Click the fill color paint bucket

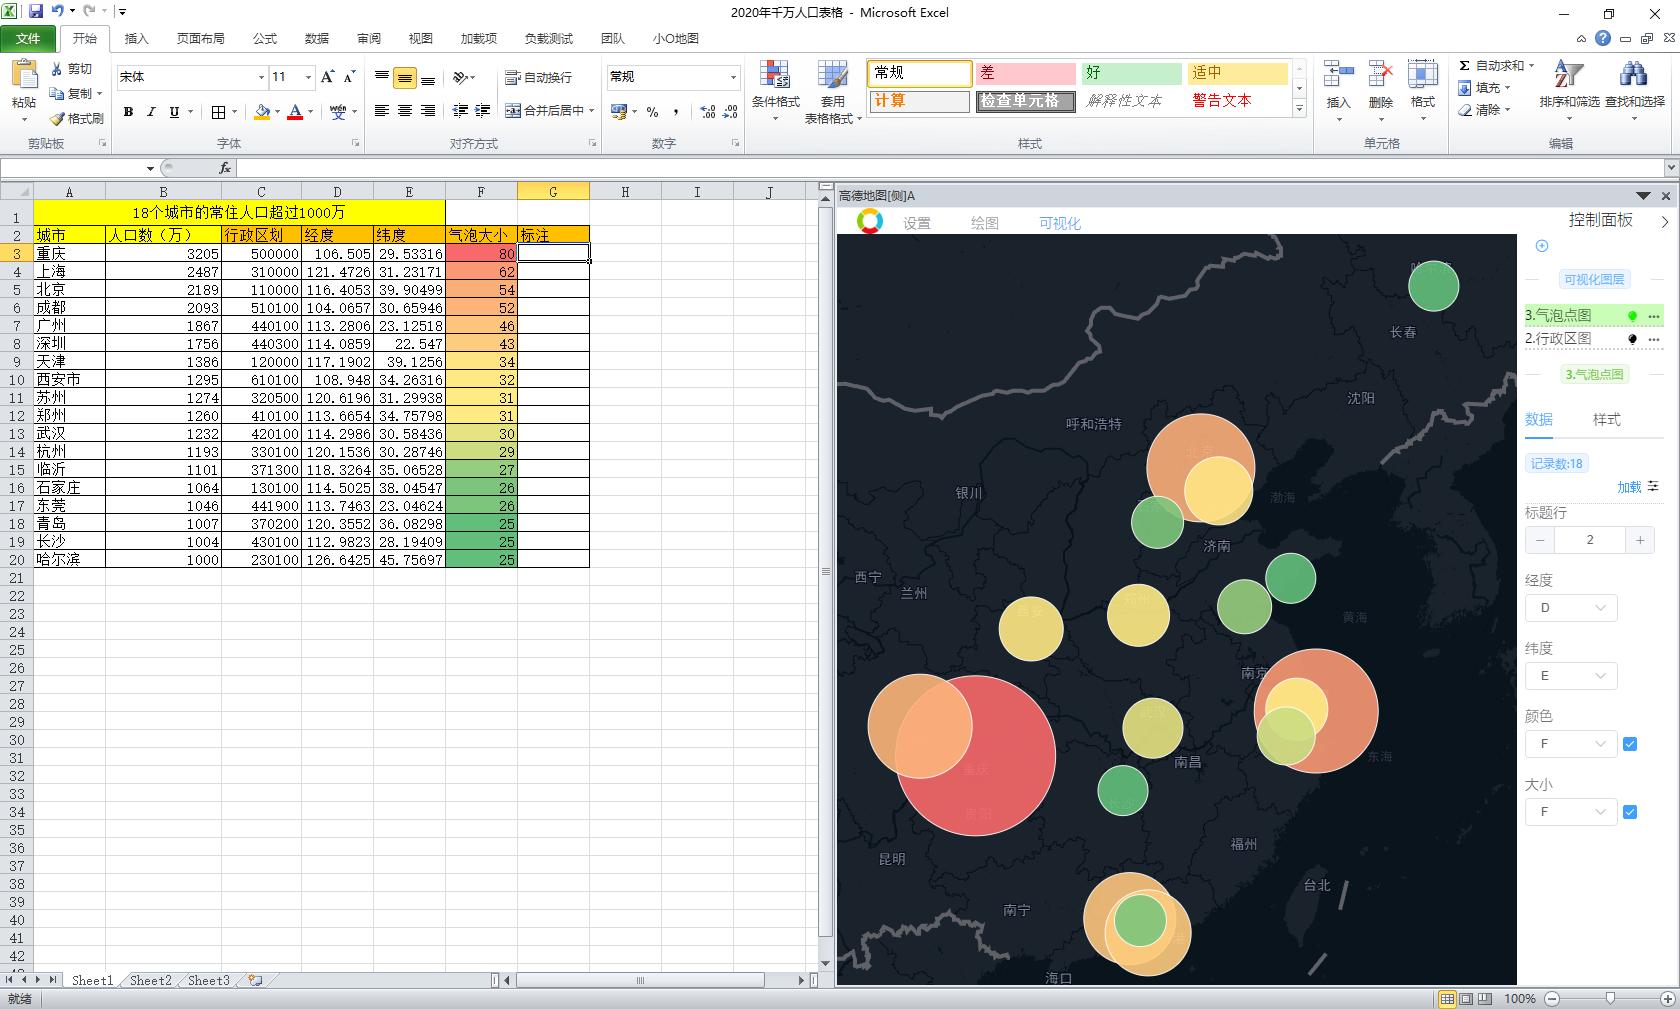tap(262, 112)
